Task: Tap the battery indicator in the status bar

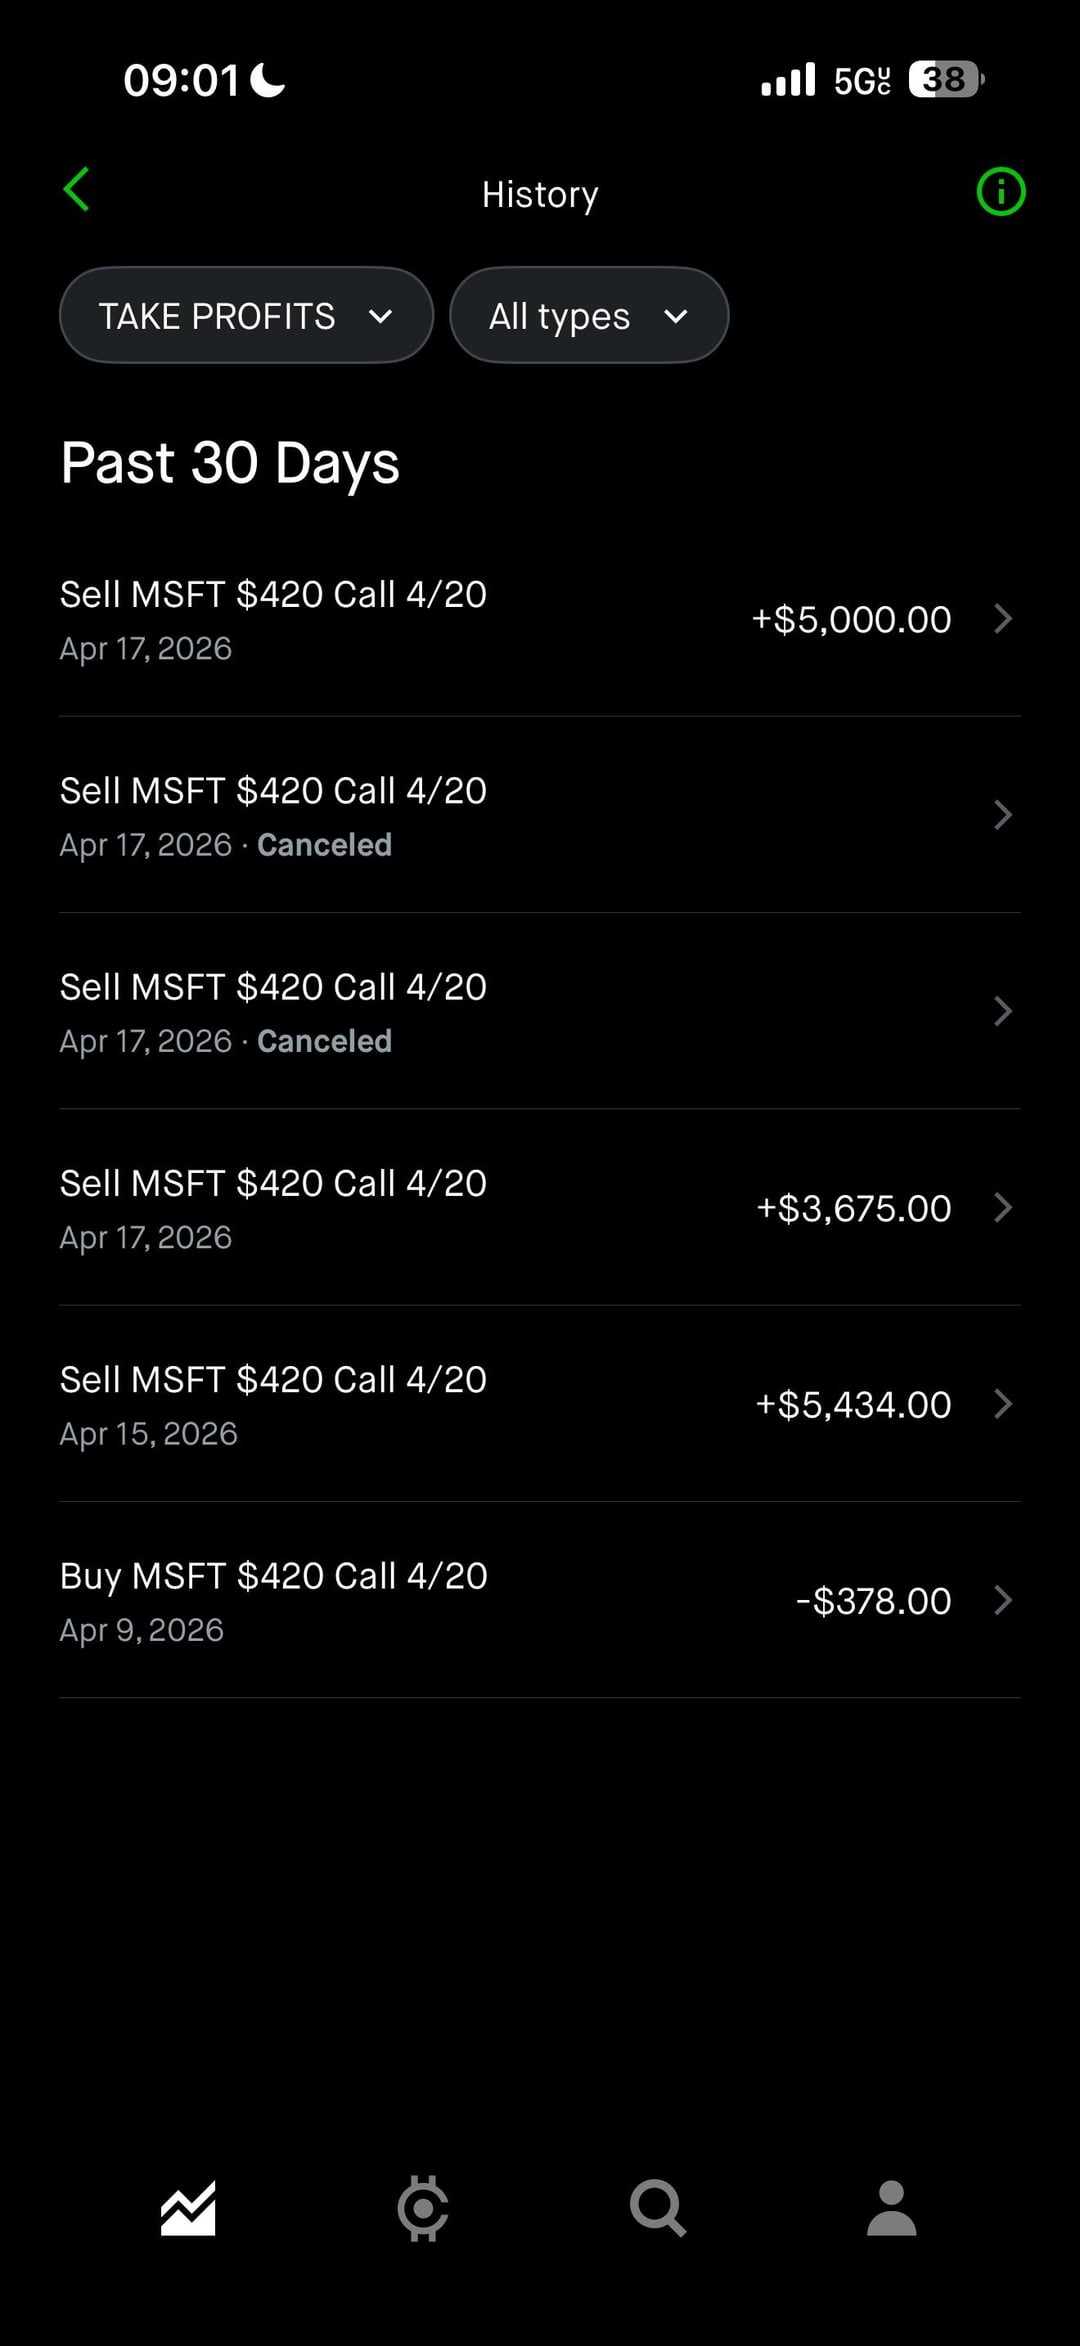Action: click(945, 79)
